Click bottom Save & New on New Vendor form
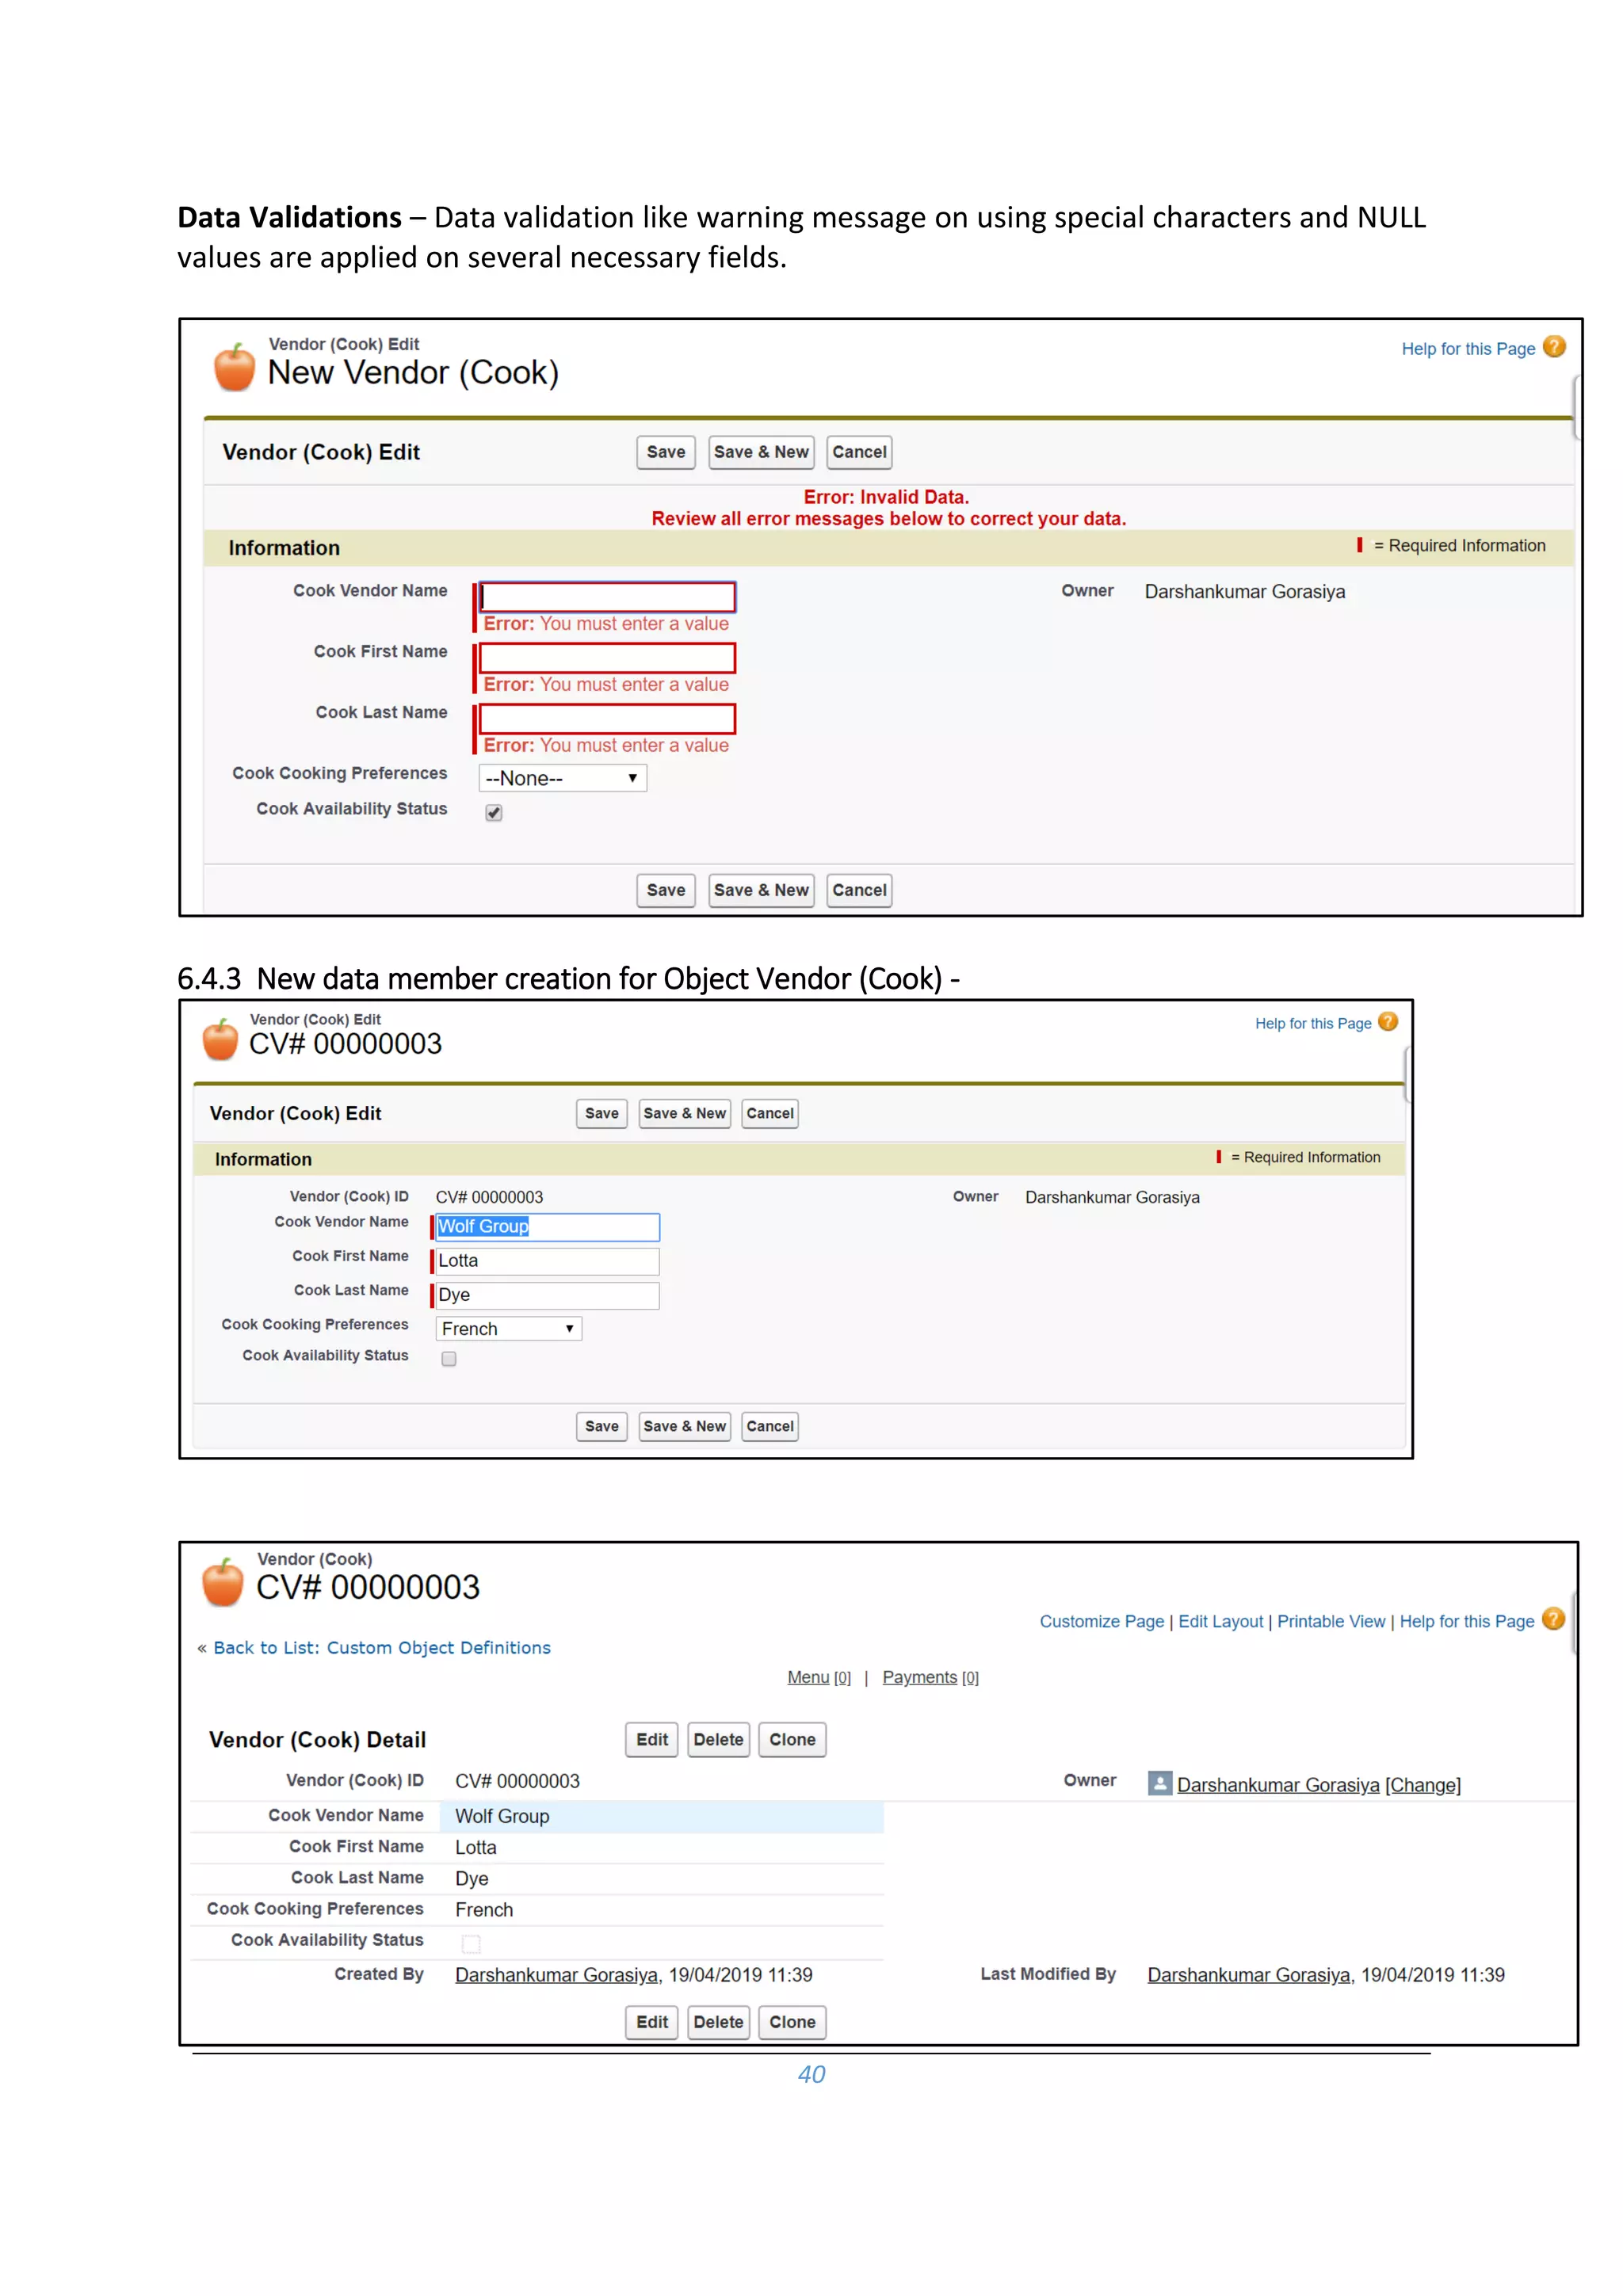The width and height of the screenshot is (1623, 2296). (761, 890)
